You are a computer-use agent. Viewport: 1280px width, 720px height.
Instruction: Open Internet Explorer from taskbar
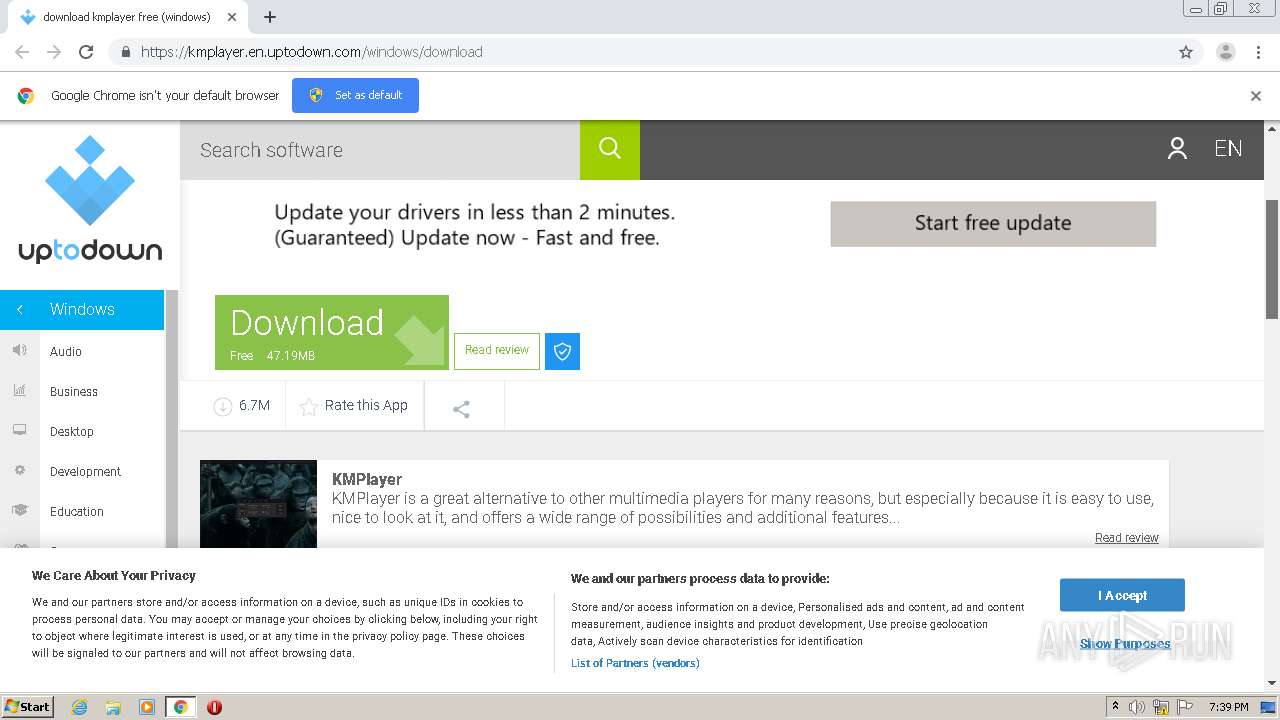(79, 707)
